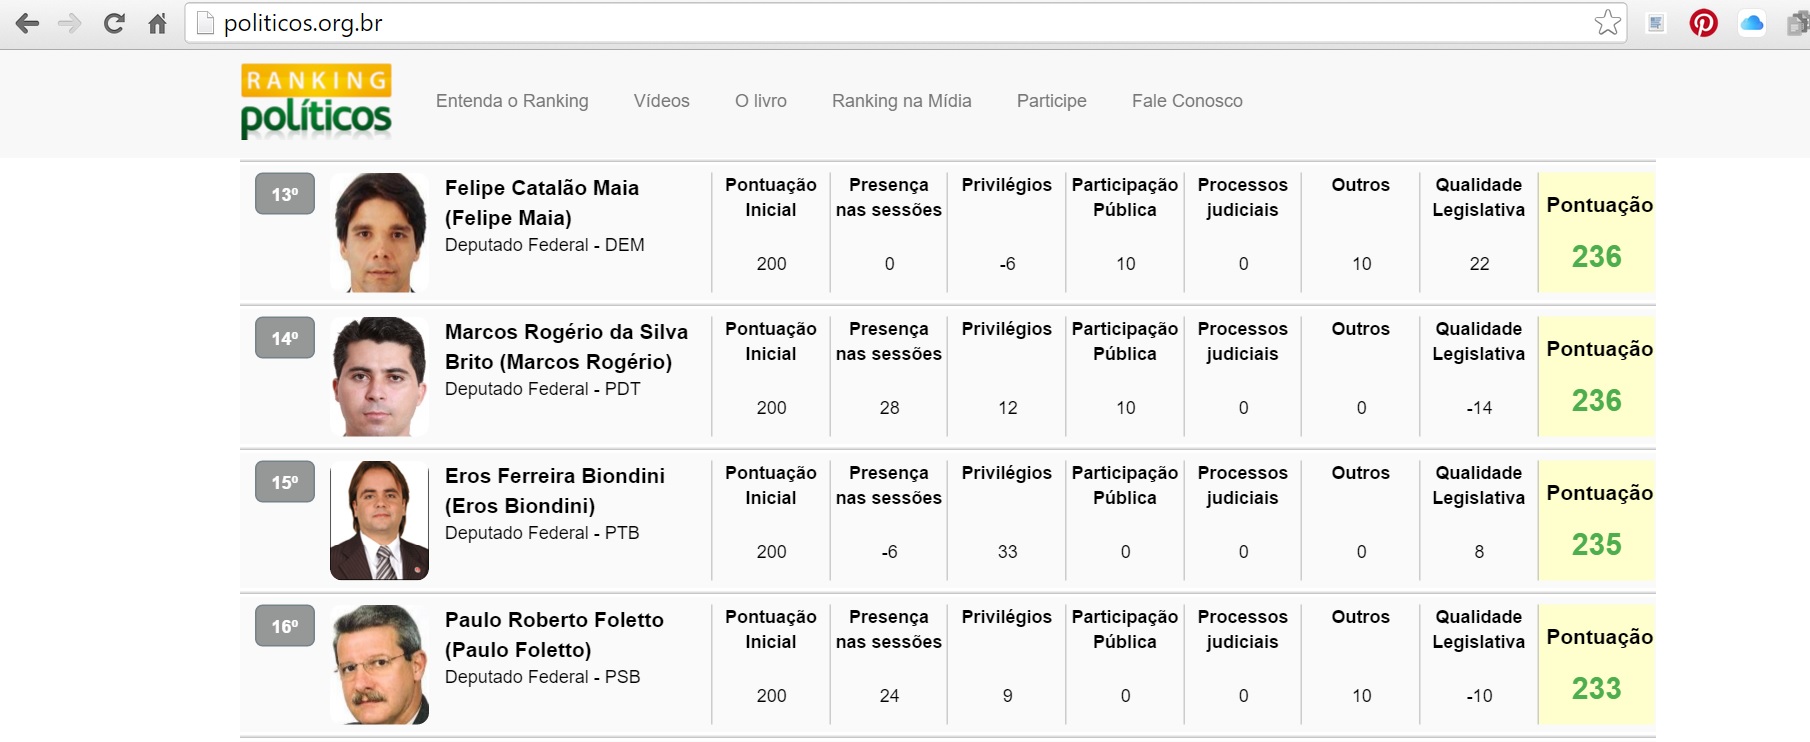Go to the O livro page
The image size is (1810, 742).
click(760, 101)
